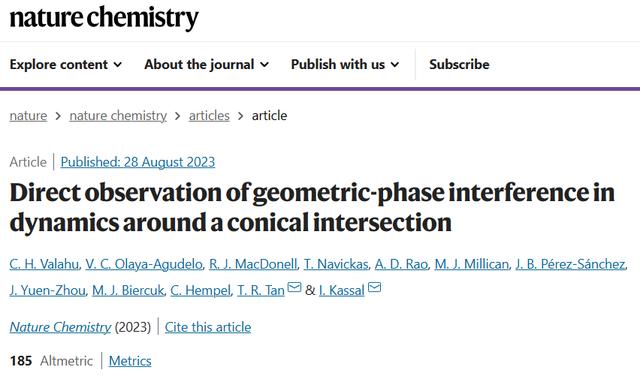640x388 pixels.
Task: Open author M. J. Biercuk
Action: point(128,290)
